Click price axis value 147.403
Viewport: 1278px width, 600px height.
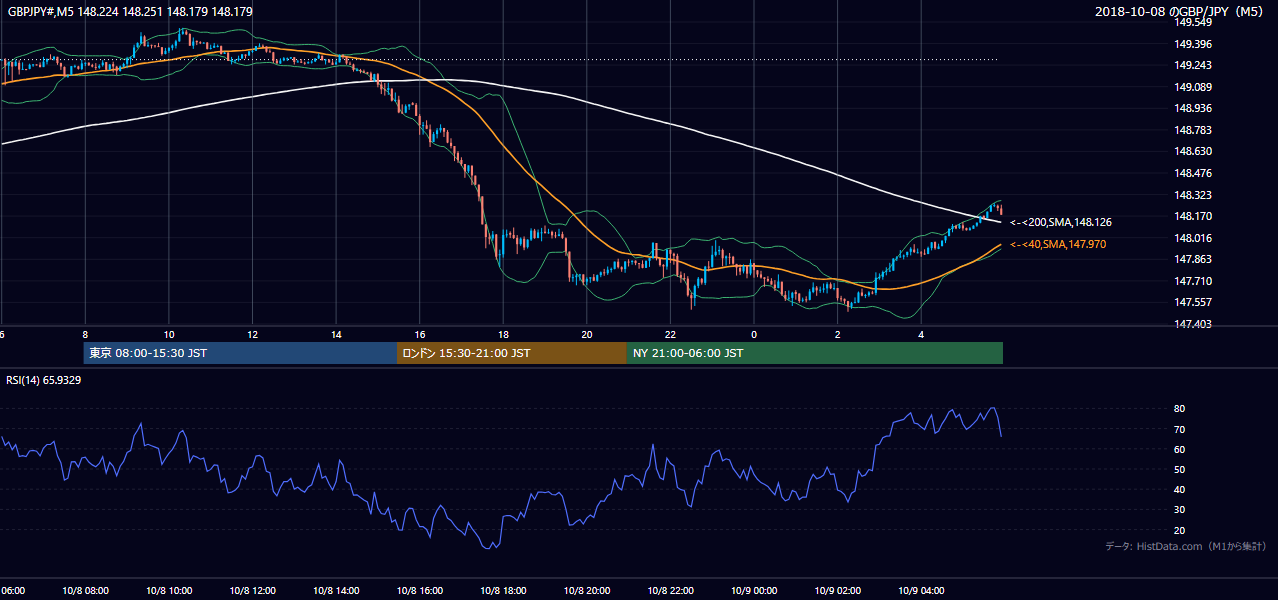click(1193, 324)
